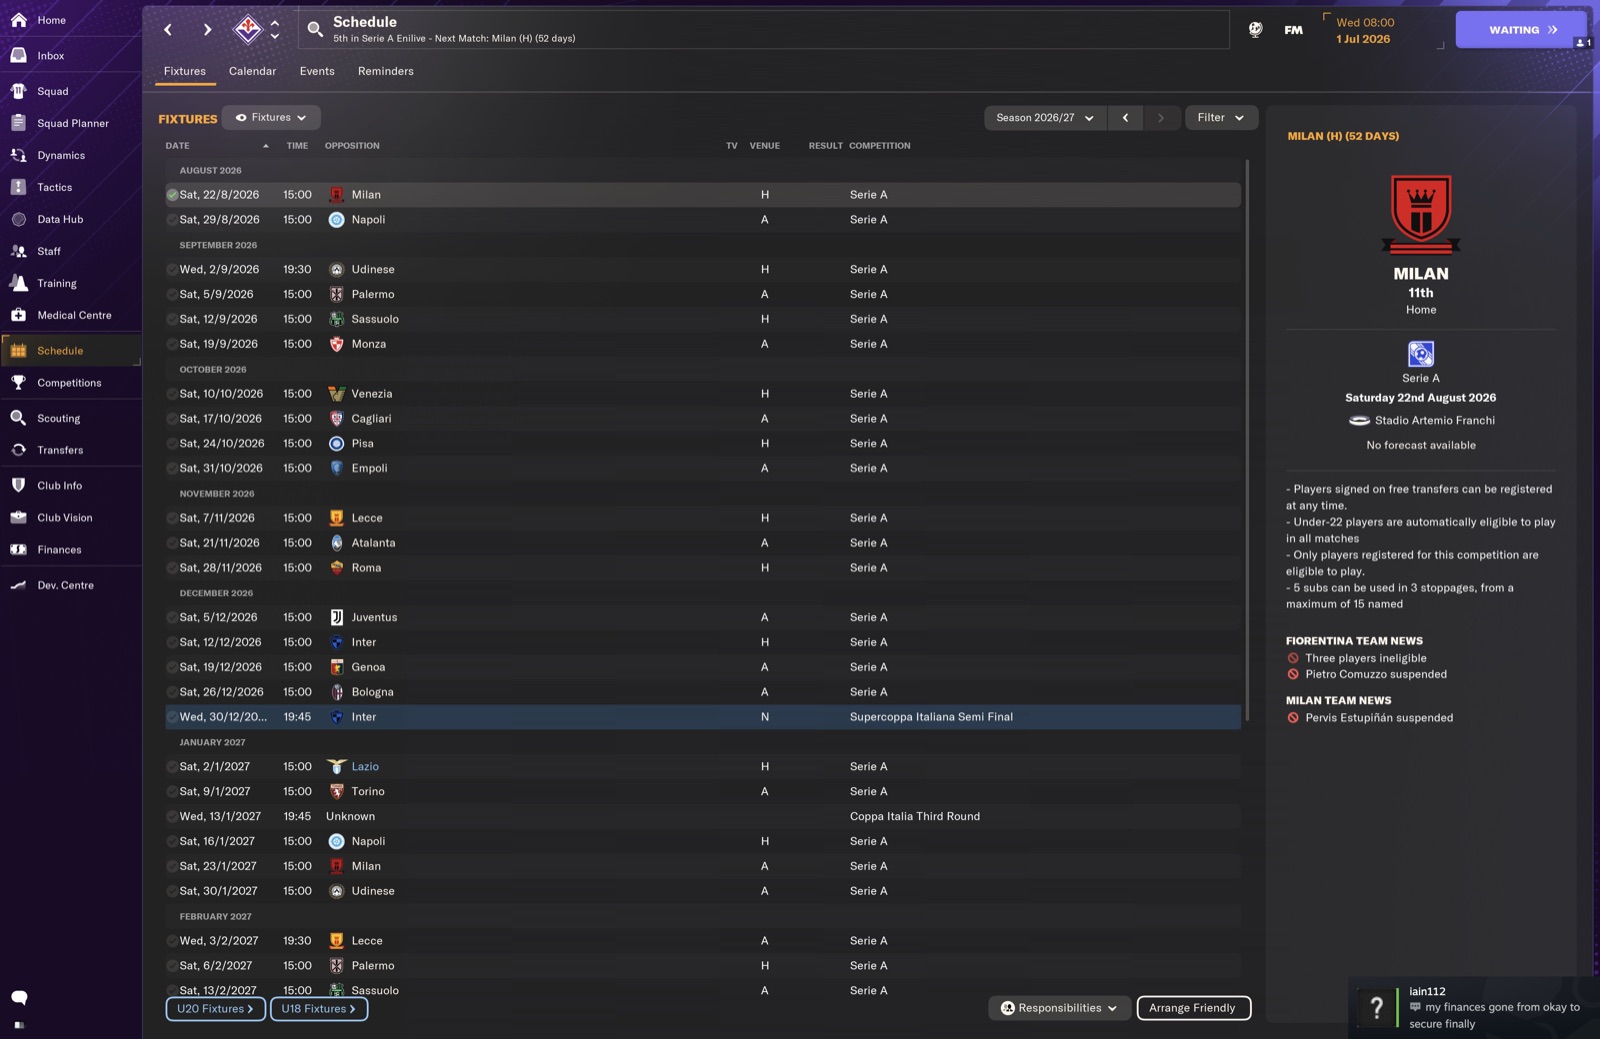The image size is (1600, 1039).
Task: Toggle the marker for Lazio 2/1/2027 fixture
Action: pos(172,767)
